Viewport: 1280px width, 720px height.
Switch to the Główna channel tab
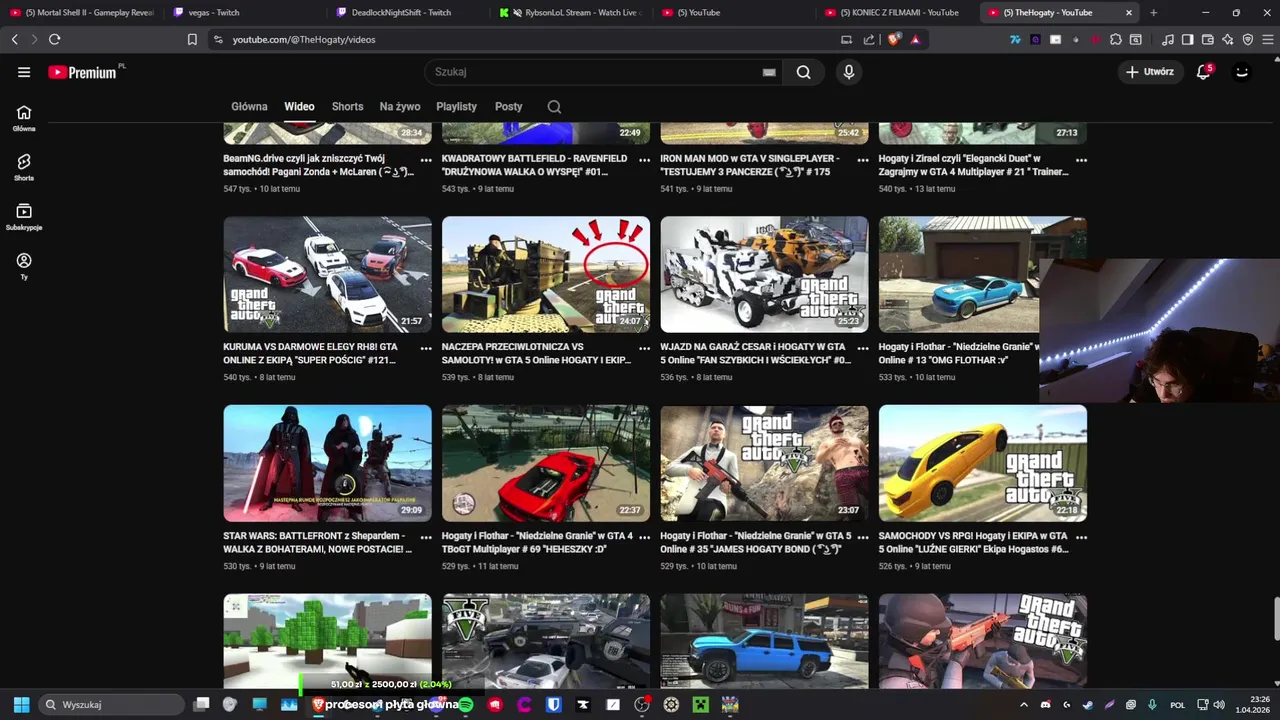tap(249, 107)
